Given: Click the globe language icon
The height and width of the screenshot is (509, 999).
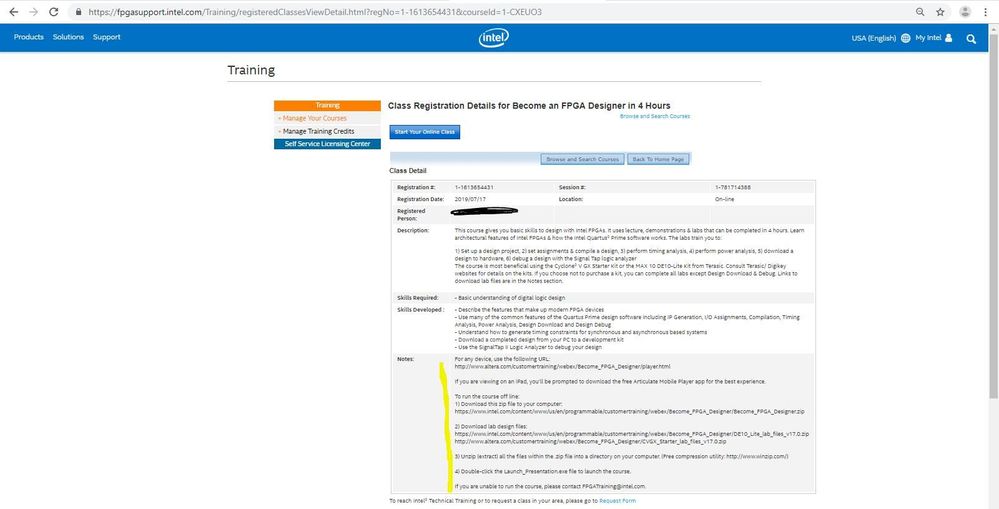Looking at the screenshot, I should point(906,38).
